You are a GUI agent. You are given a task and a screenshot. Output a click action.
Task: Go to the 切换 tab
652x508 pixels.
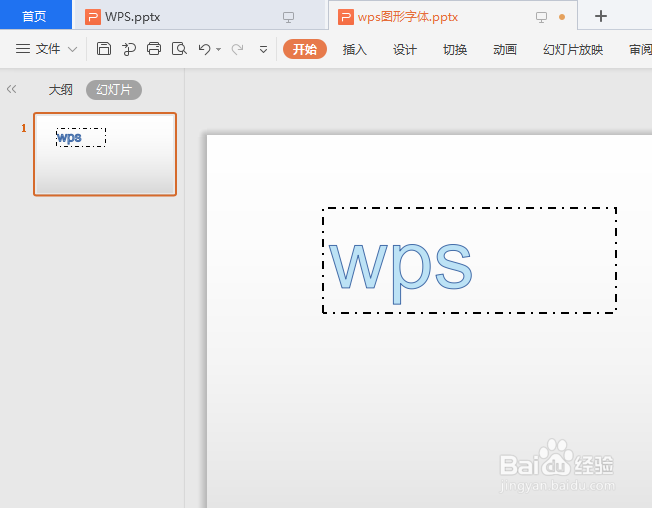pos(455,49)
